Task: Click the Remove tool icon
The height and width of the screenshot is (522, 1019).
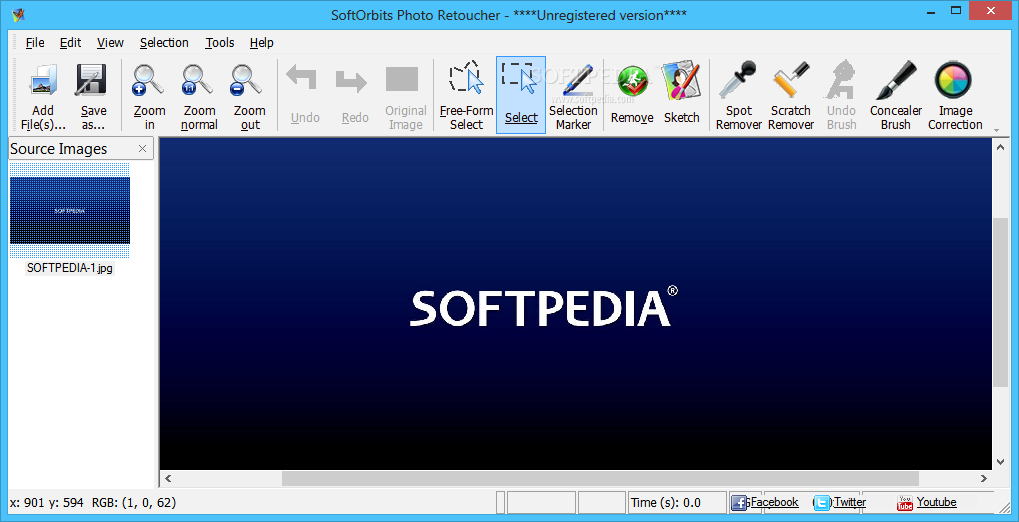Action: tap(632, 83)
